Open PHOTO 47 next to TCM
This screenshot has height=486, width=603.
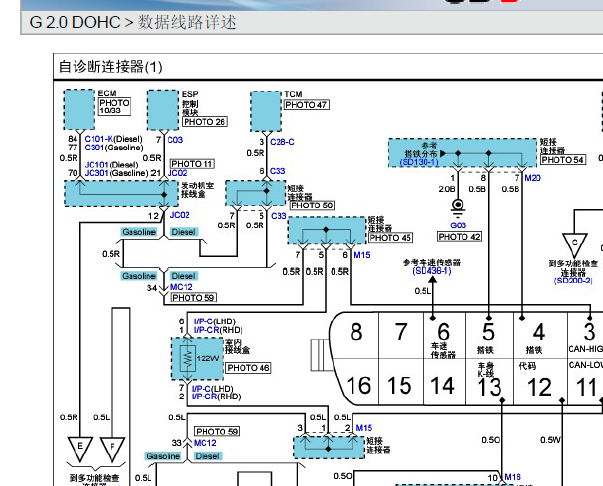pos(306,105)
